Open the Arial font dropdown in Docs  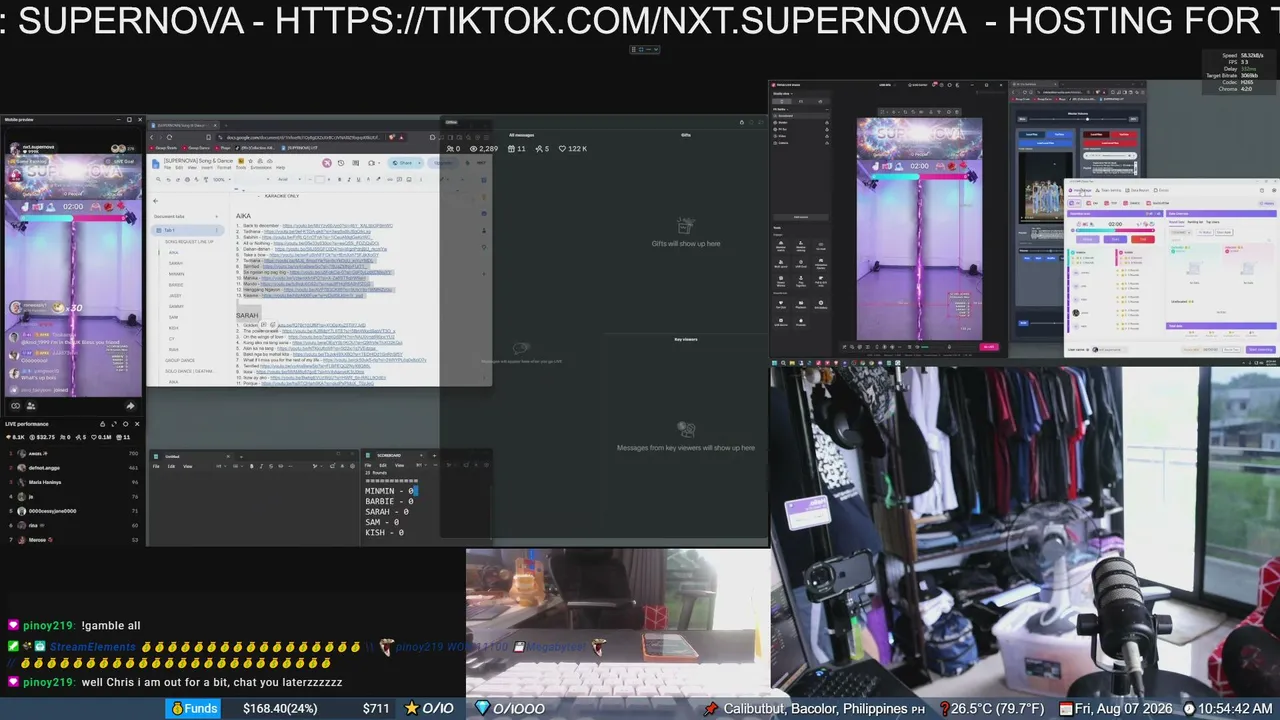(288, 180)
